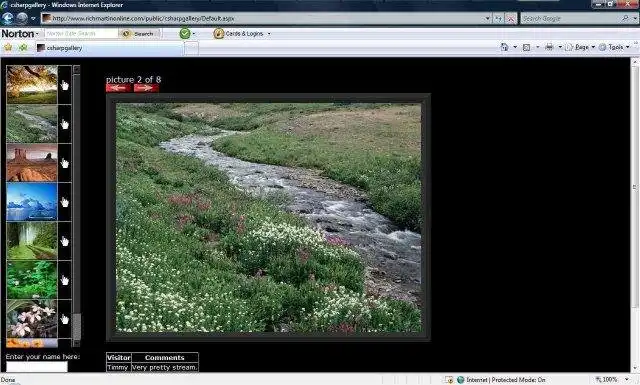Click the 'Visitor' column header
The width and height of the screenshot is (640, 385).
pyautogui.click(x=118, y=358)
